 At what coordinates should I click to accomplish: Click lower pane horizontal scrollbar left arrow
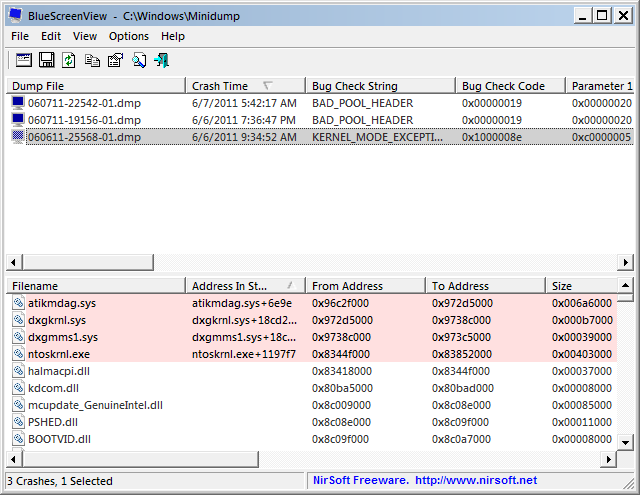pyautogui.click(x=14, y=459)
